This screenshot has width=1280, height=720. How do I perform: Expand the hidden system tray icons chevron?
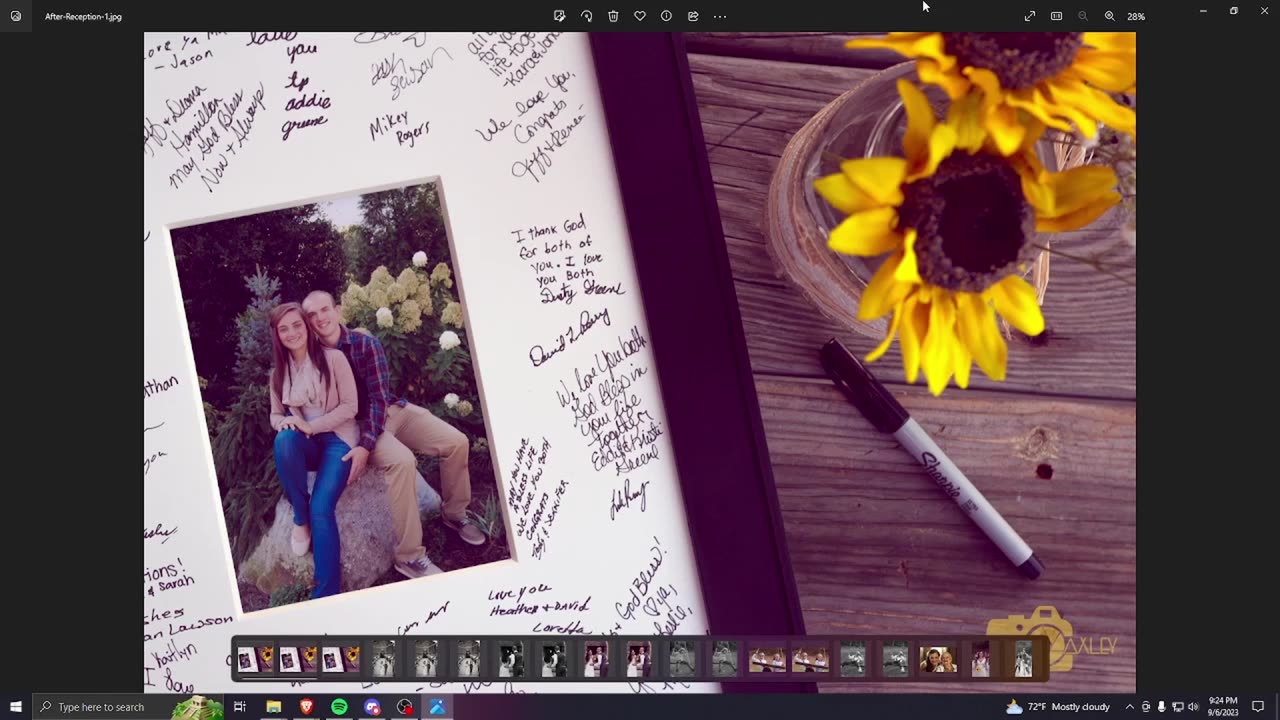1130,707
